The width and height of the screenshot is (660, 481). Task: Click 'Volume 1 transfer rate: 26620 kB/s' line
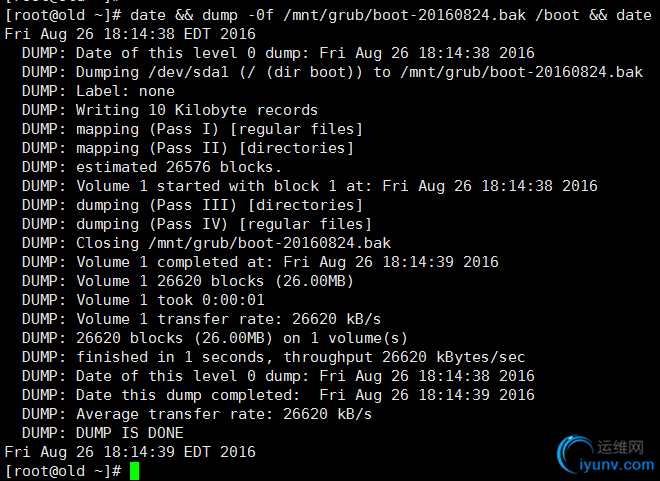[201, 319]
